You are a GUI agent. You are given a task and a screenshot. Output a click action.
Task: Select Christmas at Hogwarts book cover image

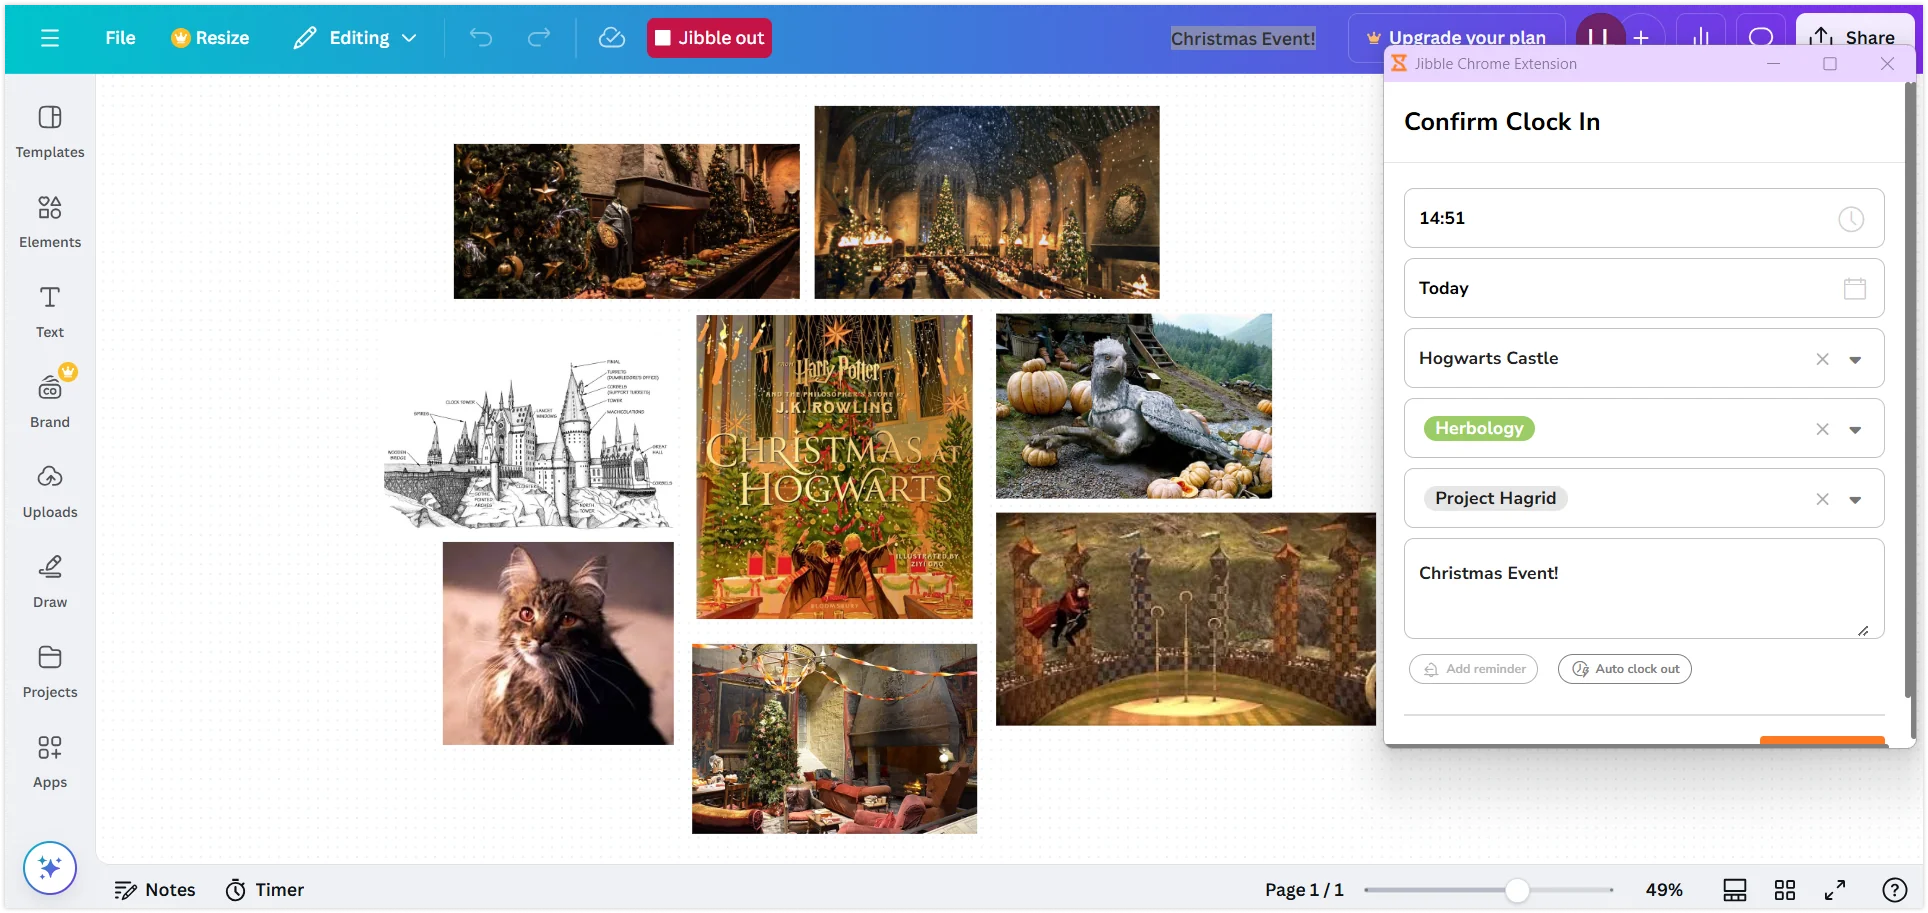click(x=834, y=467)
